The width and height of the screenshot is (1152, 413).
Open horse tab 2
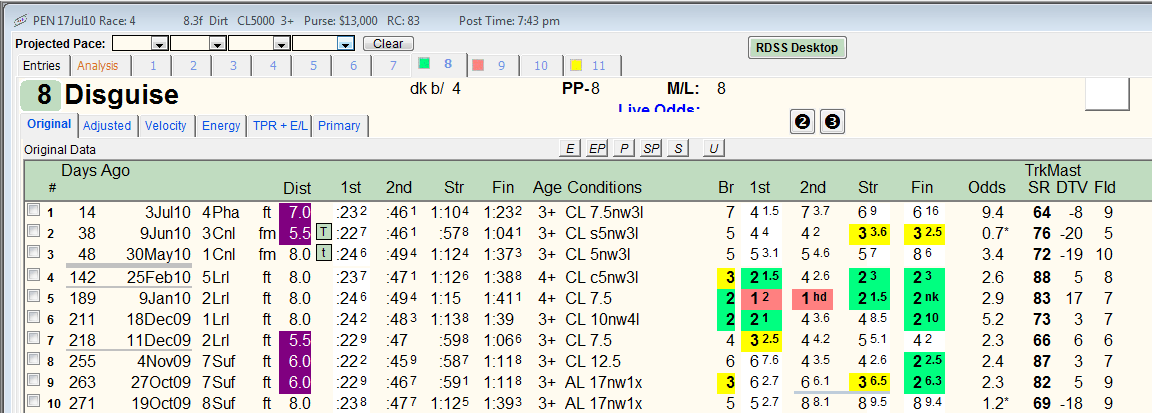(x=193, y=65)
